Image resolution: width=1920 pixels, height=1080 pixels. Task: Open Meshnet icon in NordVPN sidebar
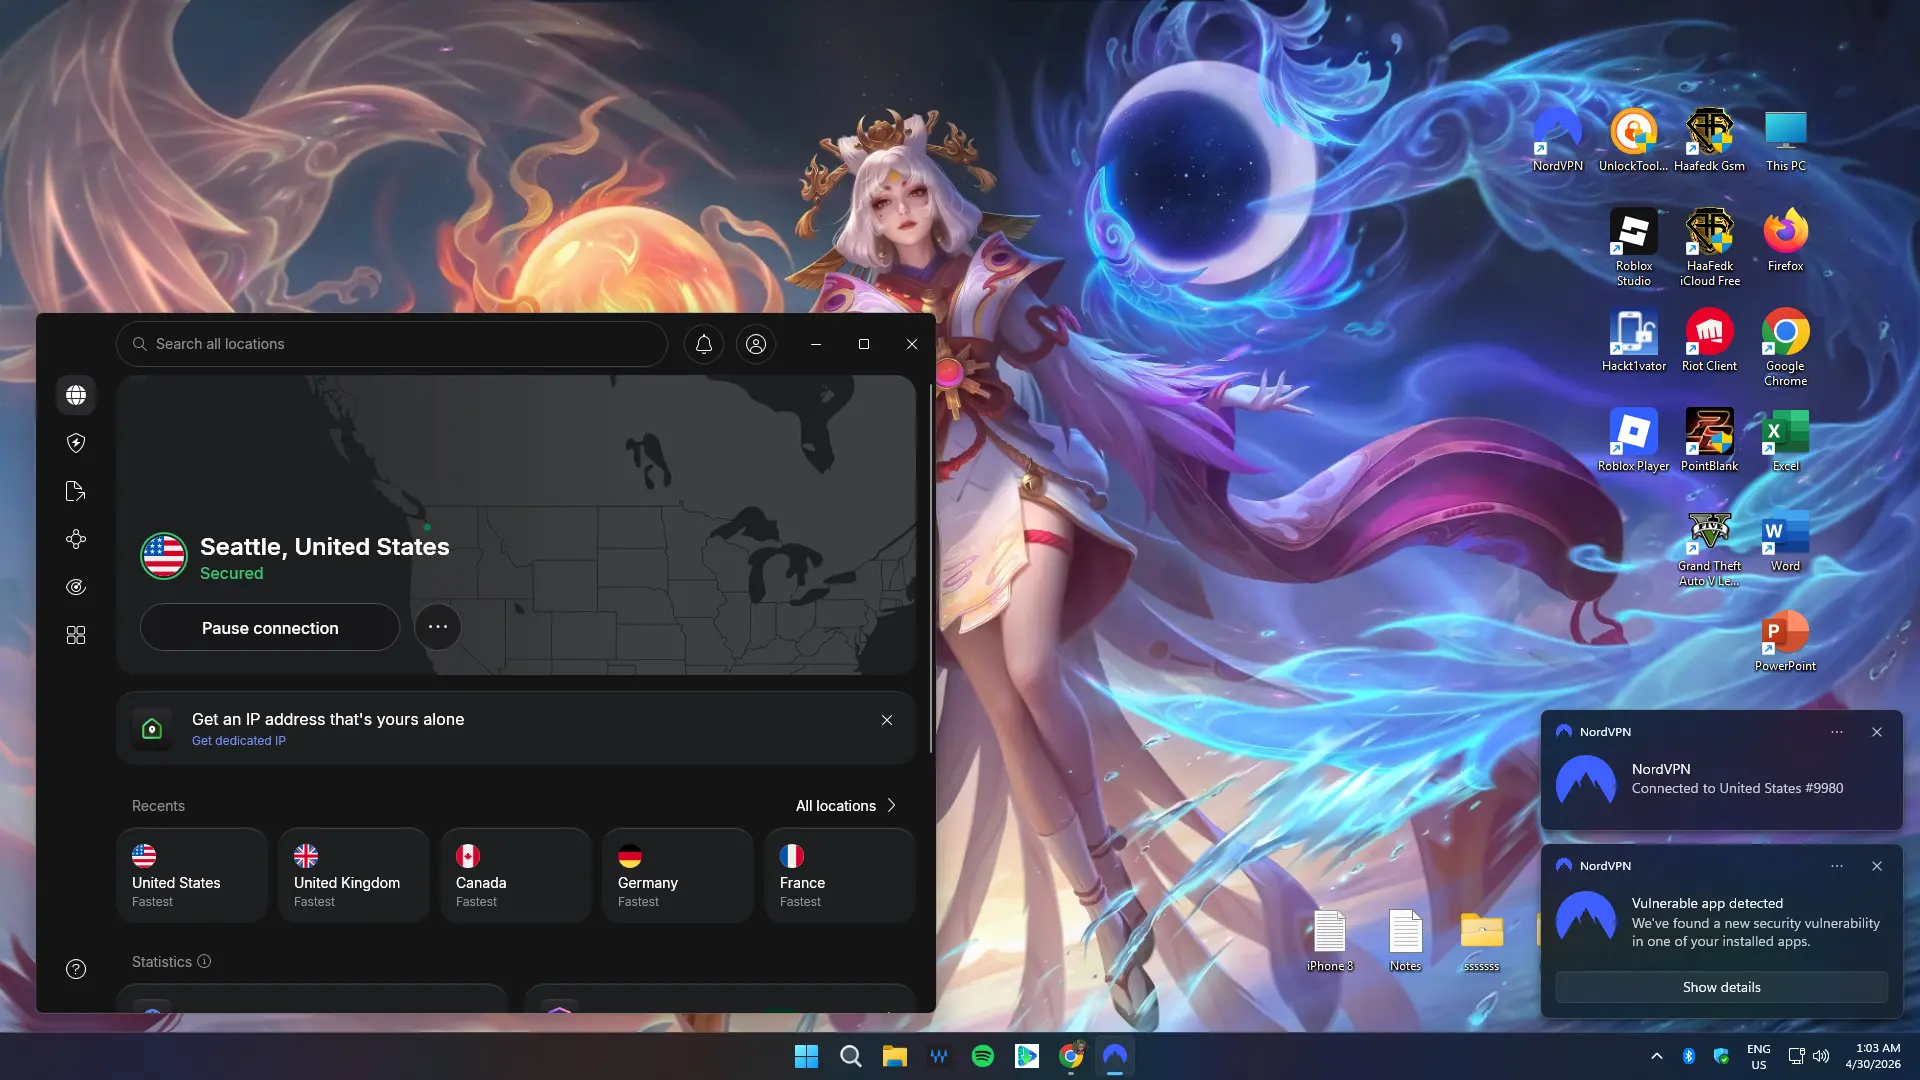[x=76, y=539]
